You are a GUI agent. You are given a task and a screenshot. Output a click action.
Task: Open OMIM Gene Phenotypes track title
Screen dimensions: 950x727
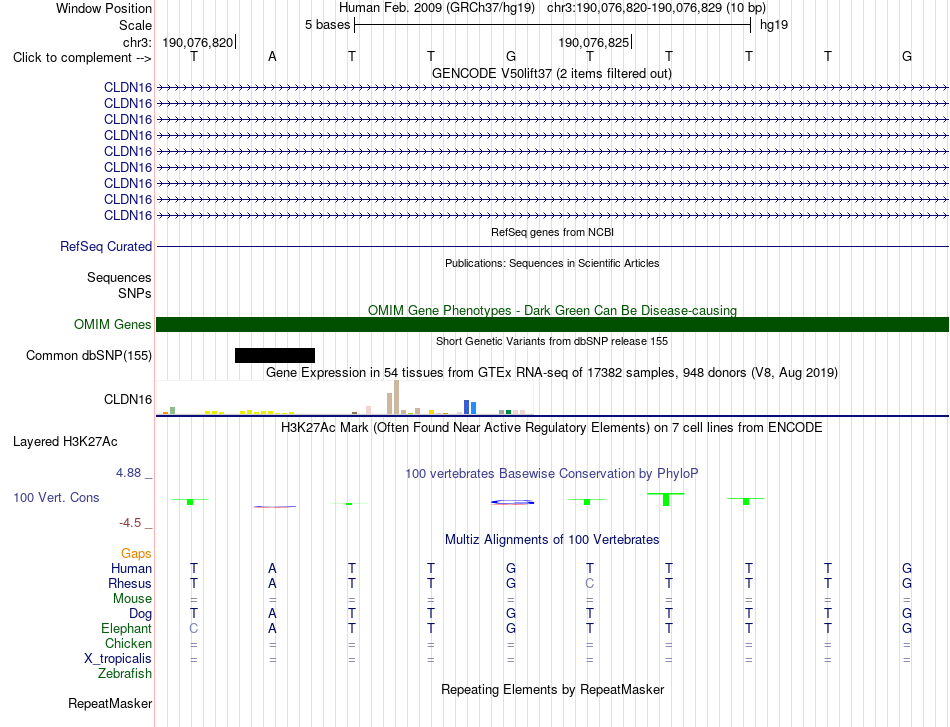pyautogui.click(x=552, y=310)
